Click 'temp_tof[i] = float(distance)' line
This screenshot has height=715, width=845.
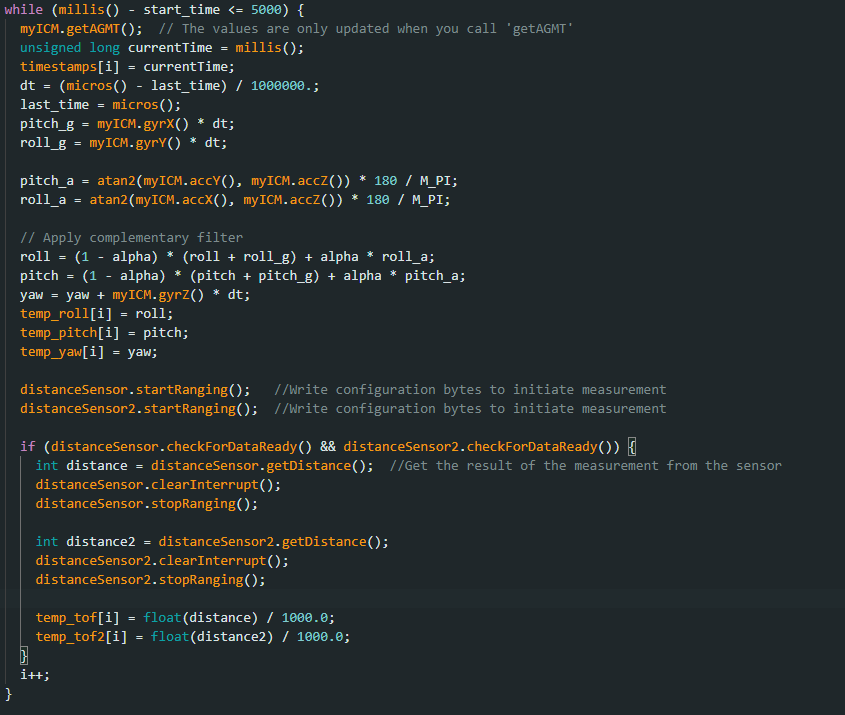click(x=185, y=617)
